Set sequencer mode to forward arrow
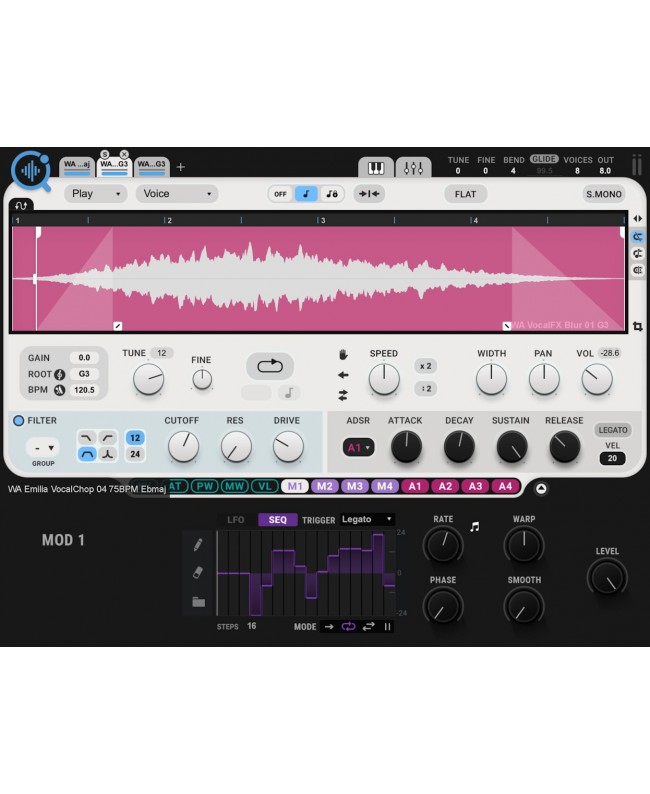Image resolution: width=650 pixels, height=794 pixels. [x=329, y=626]
